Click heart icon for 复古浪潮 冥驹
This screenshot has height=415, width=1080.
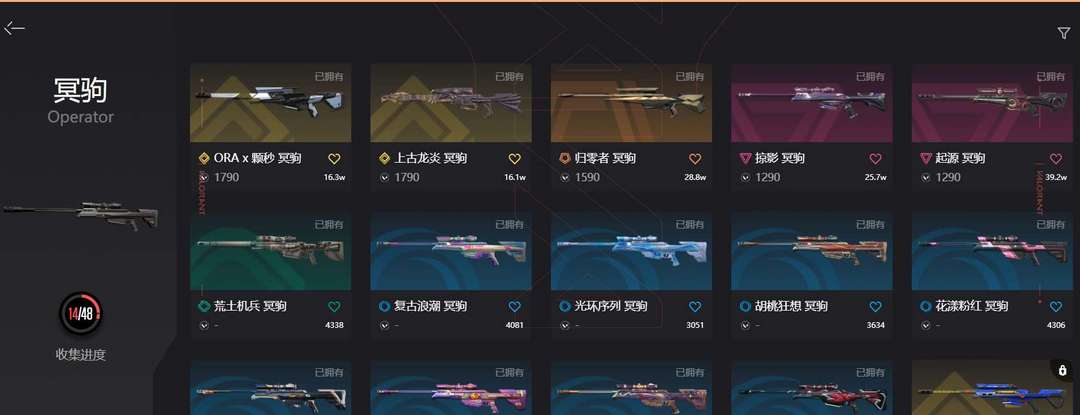[515, 307]
